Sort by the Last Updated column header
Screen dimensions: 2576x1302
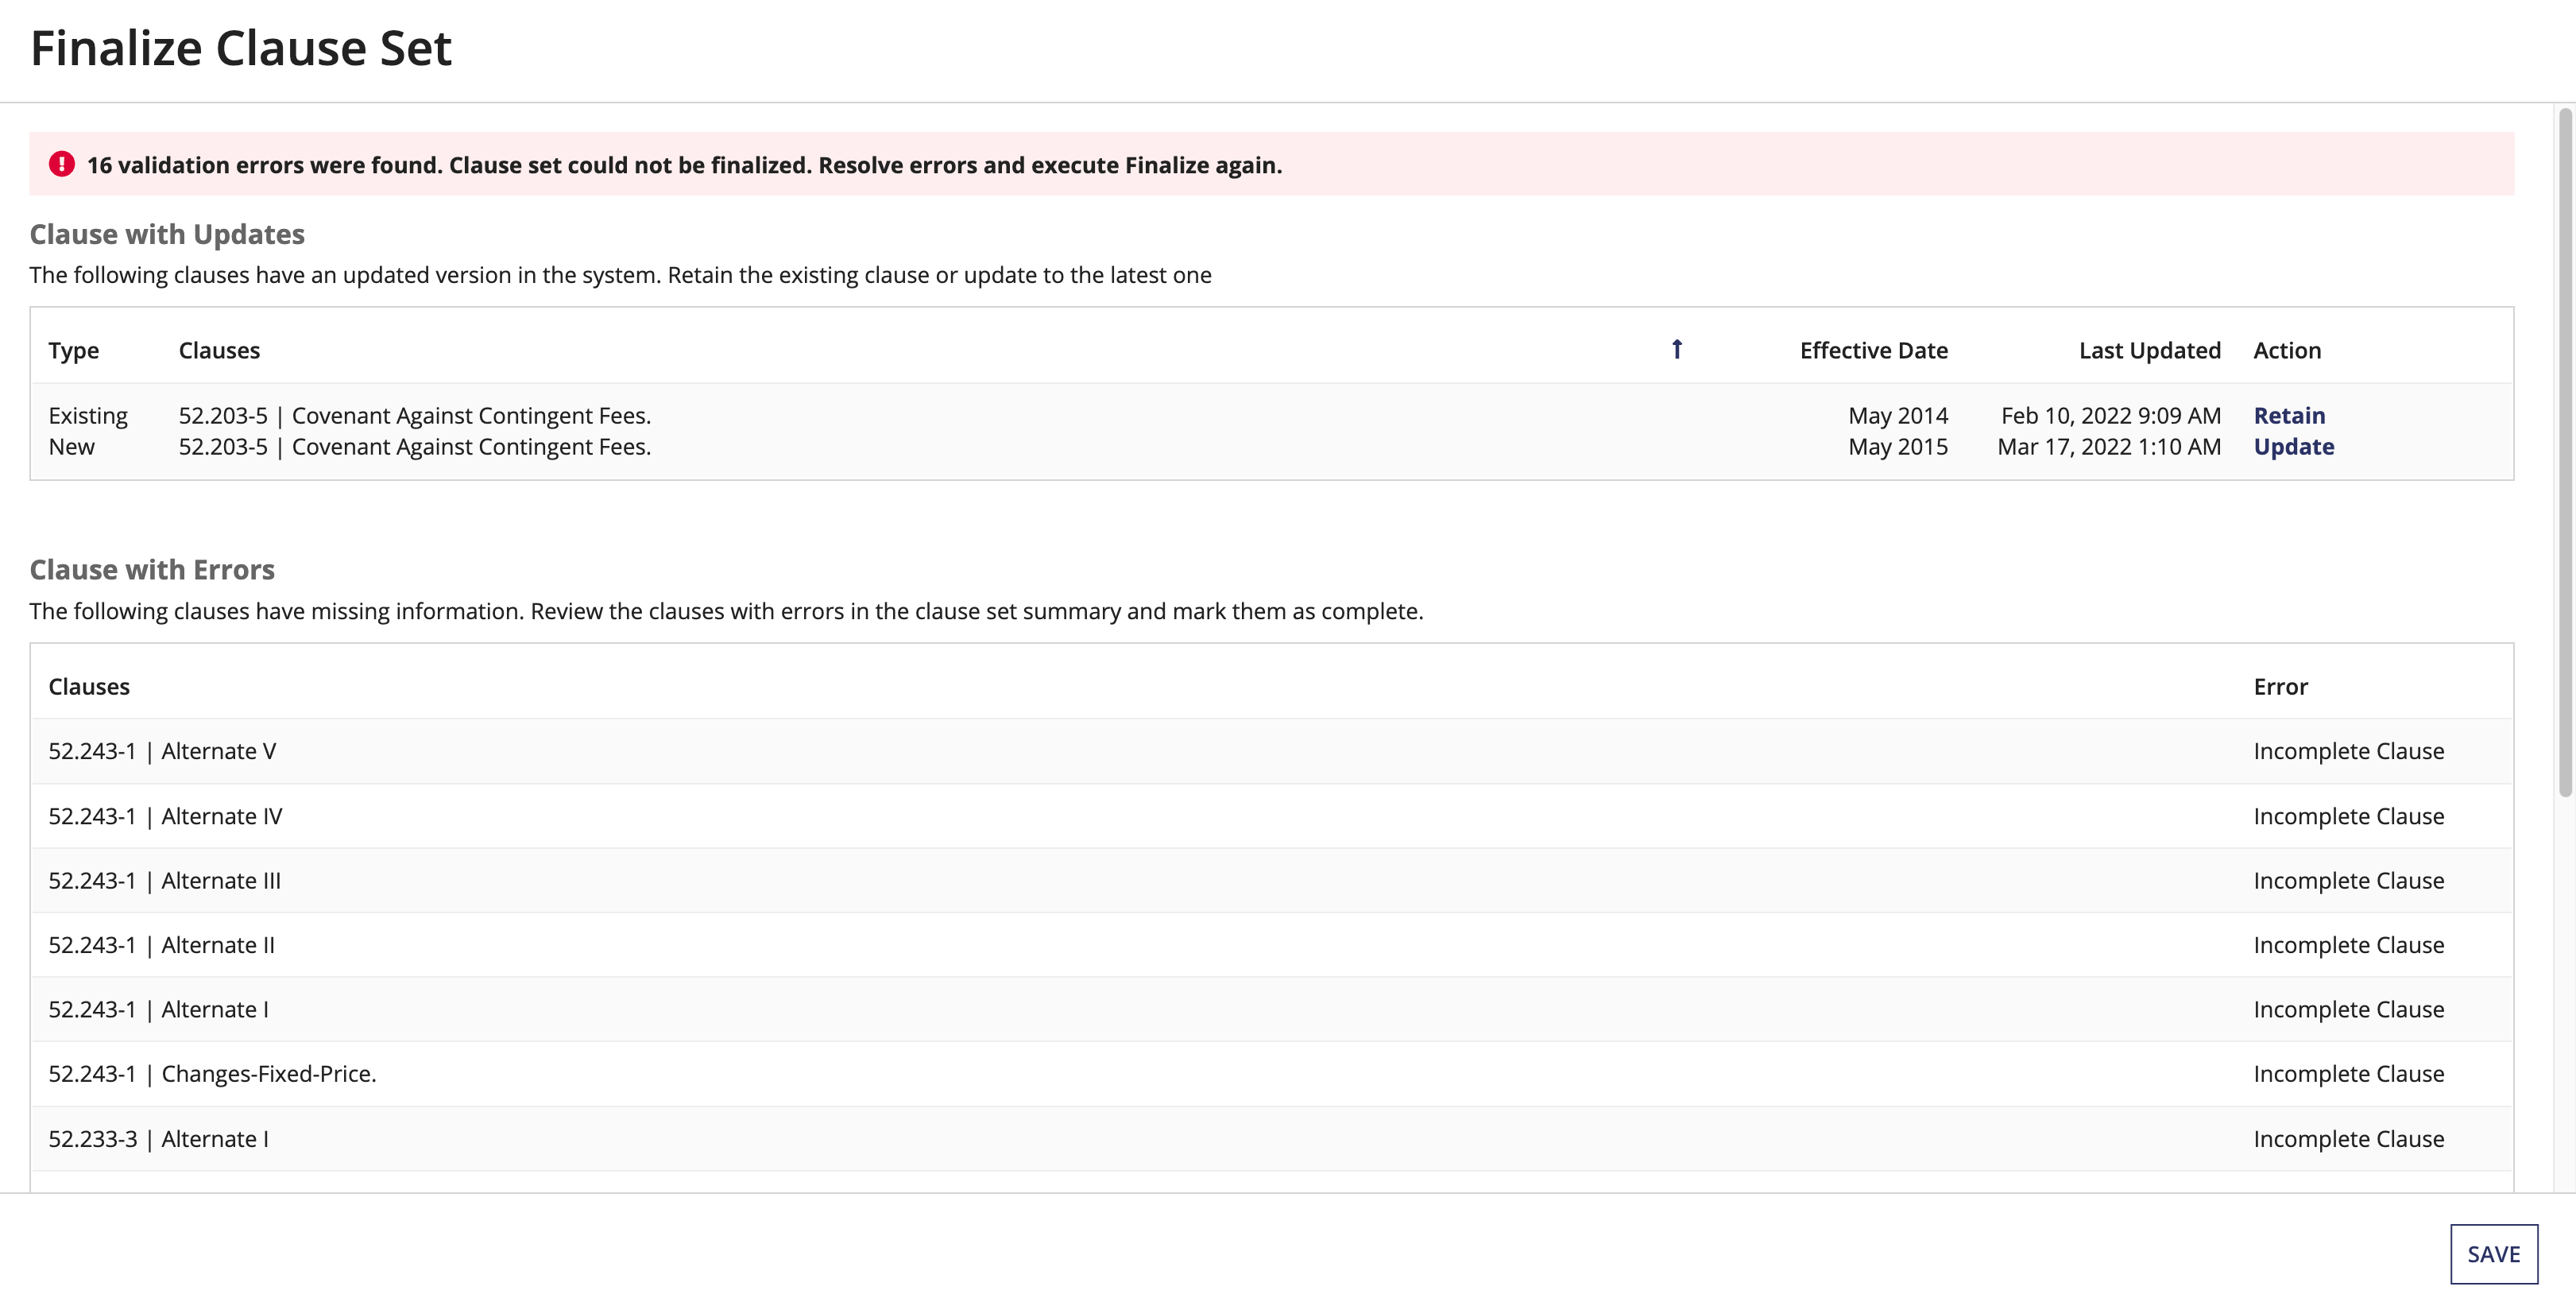coord(2149,350)
